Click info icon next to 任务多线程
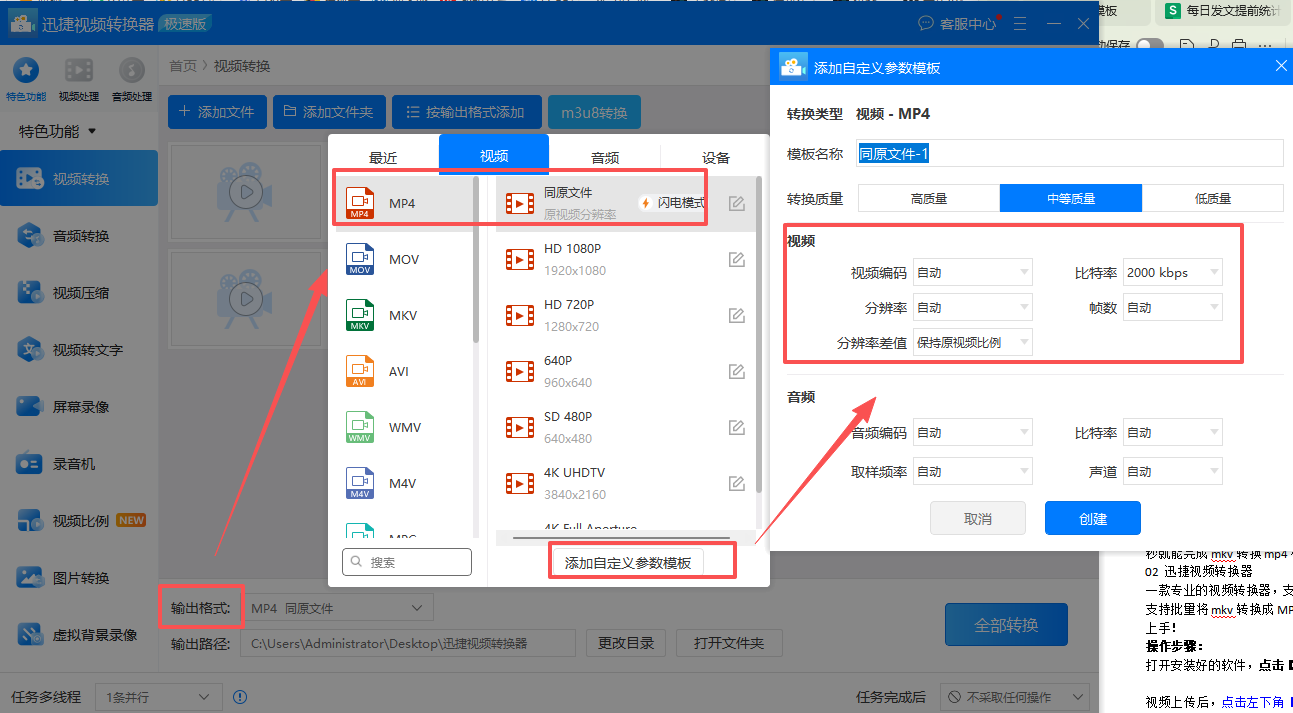The image size is (1293, 713). 239,697
